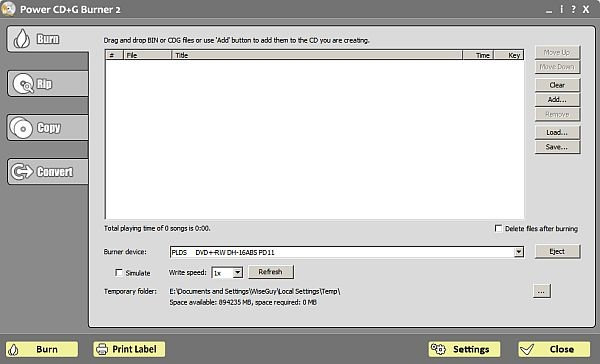Click the temporary folder path text
The height and width of the screenshot is (364, 600).
pos(255,291)
